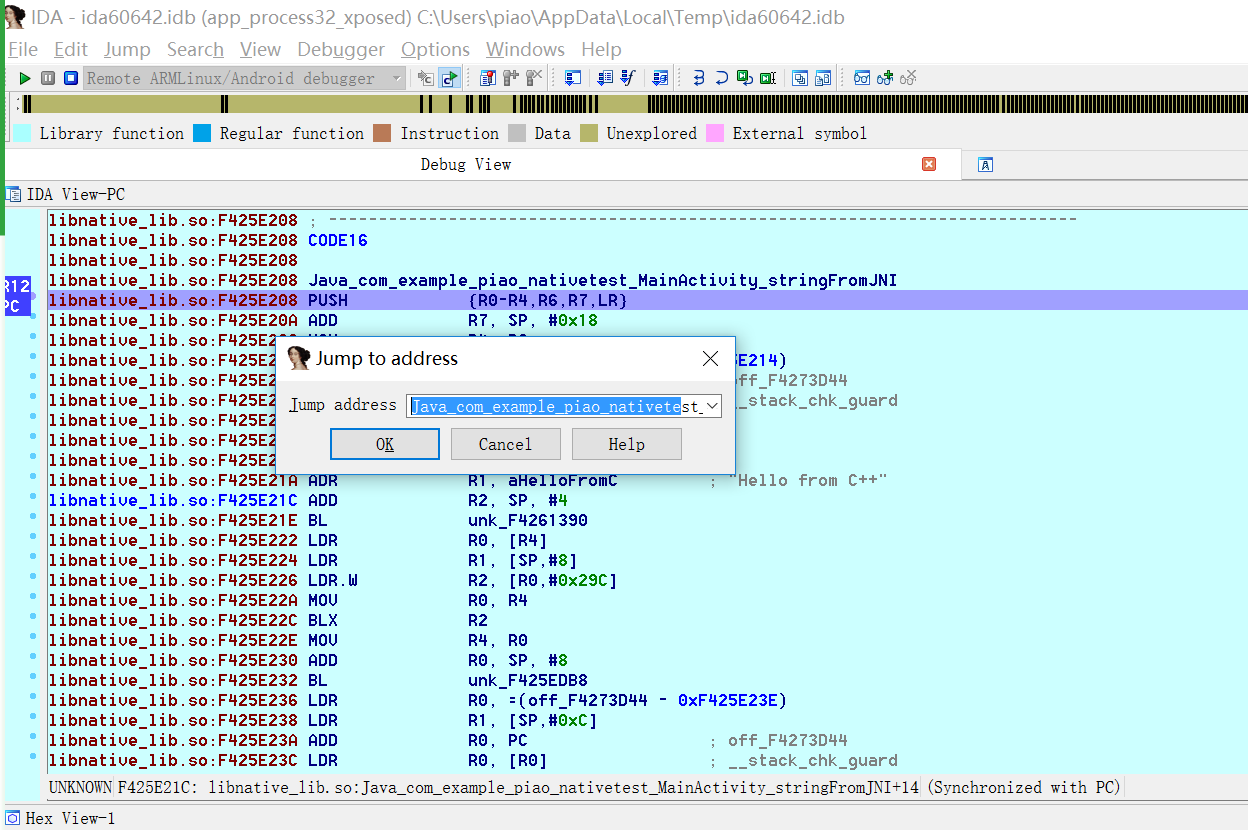
Task: Open the Options menu
Action: click(x=435, y=49)
